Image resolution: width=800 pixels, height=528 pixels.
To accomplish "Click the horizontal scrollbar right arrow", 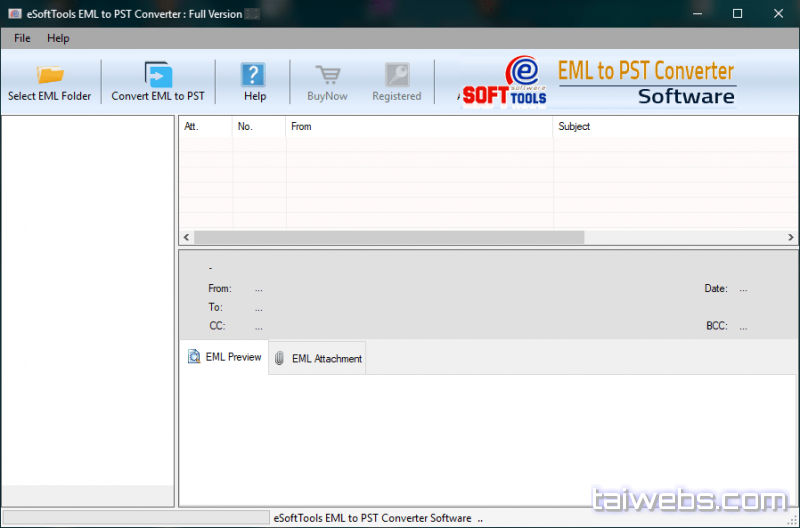I will click(x=791, y=238).
